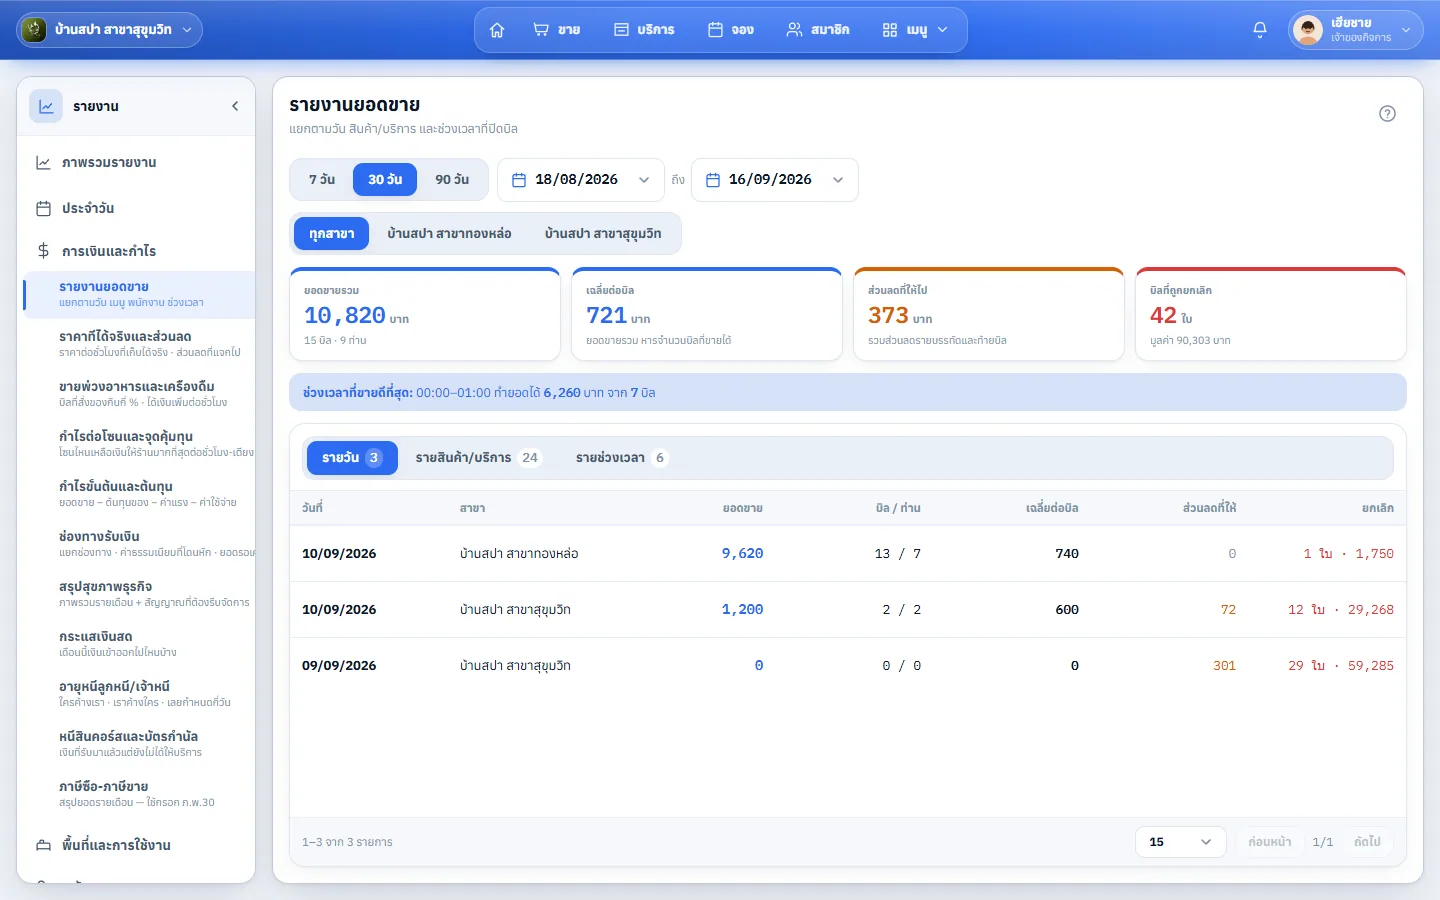The height and width of the screenshot is (900, 1440).
Task: Open the branch switcher บ้านสปา สาขาสุขุมวิท dropdown
Action: (x=110, y=30)
